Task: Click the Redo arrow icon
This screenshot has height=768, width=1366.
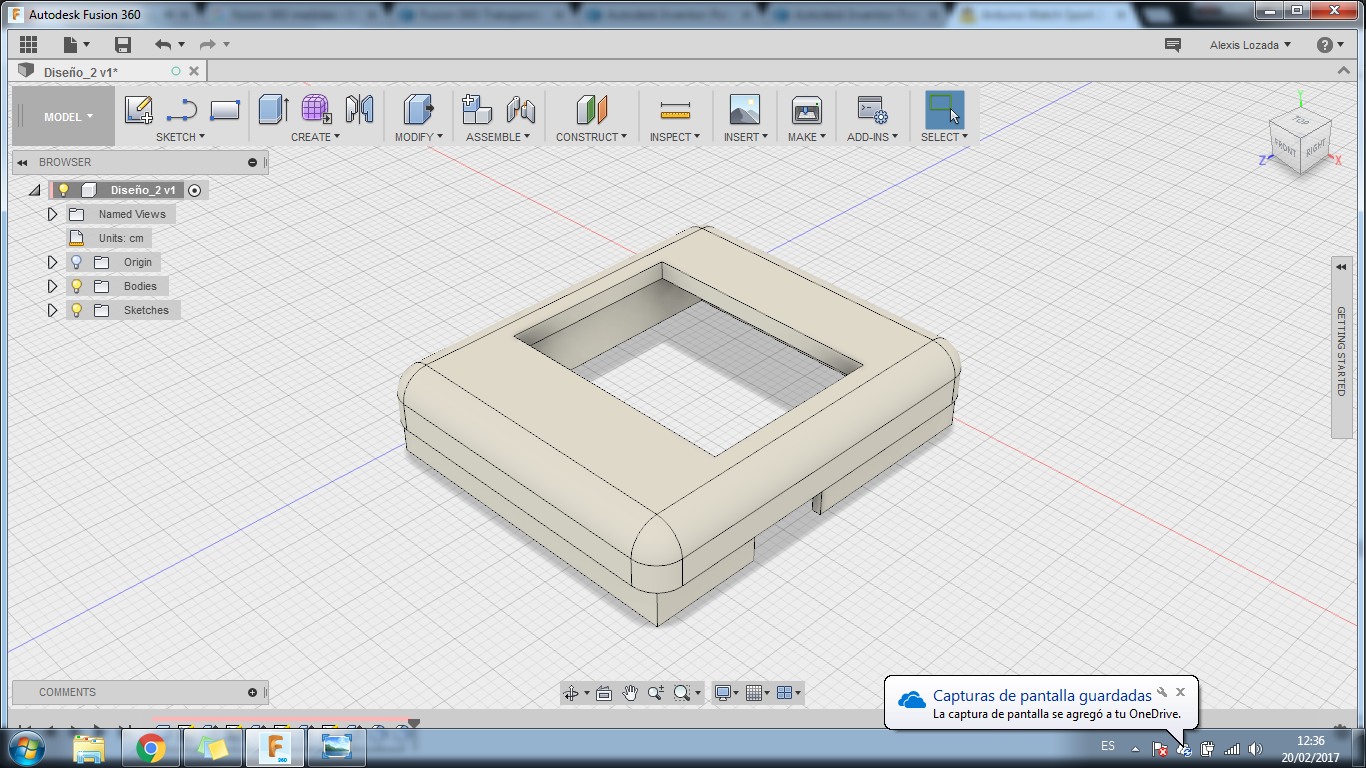Action: click(x=207, y=45)
